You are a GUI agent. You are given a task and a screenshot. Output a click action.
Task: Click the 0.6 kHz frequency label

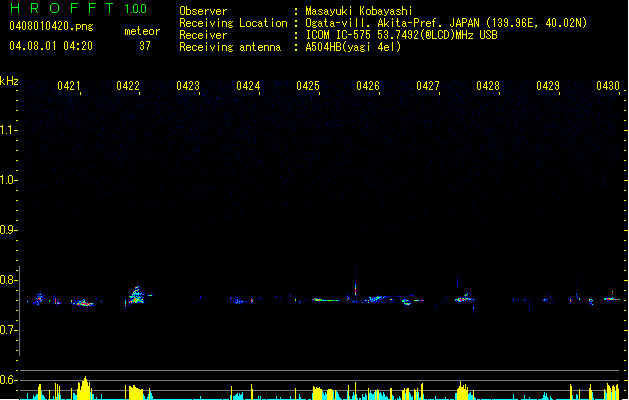(x=8, y=380)
